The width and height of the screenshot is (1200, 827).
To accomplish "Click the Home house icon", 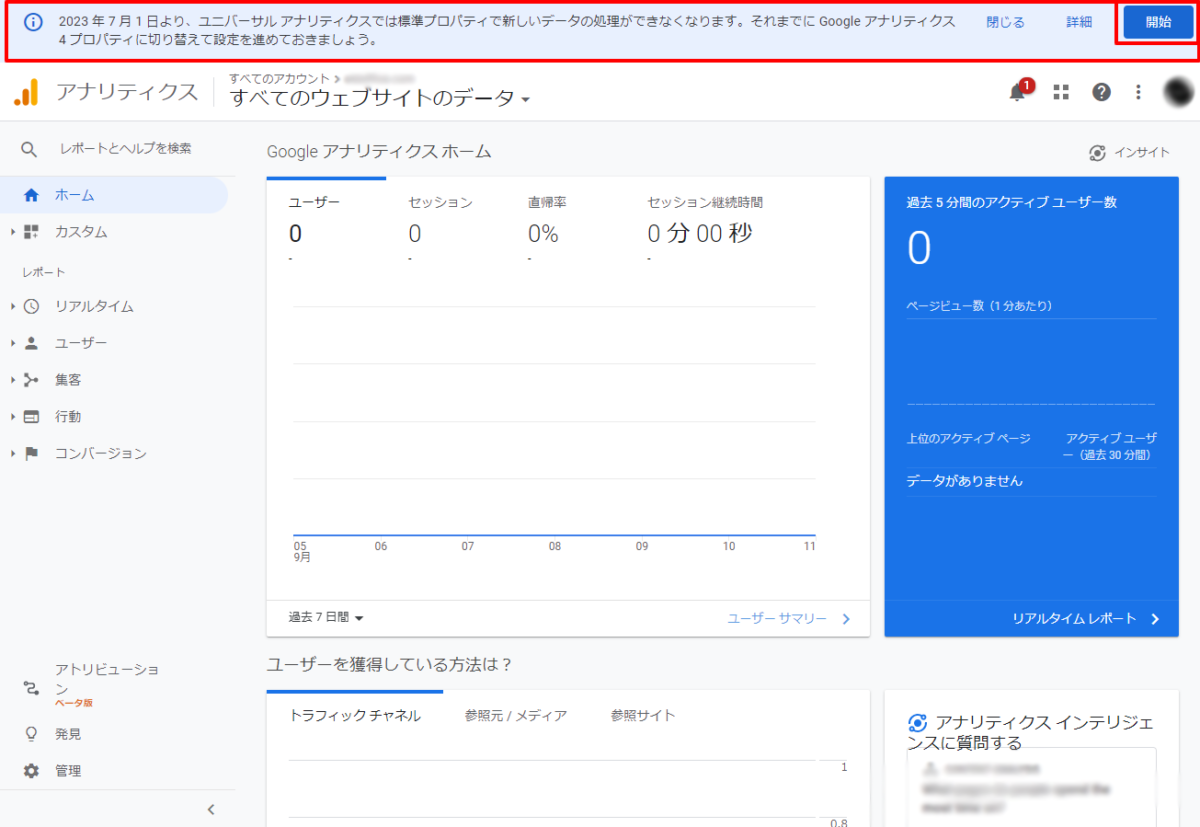I will coord(31,195).
